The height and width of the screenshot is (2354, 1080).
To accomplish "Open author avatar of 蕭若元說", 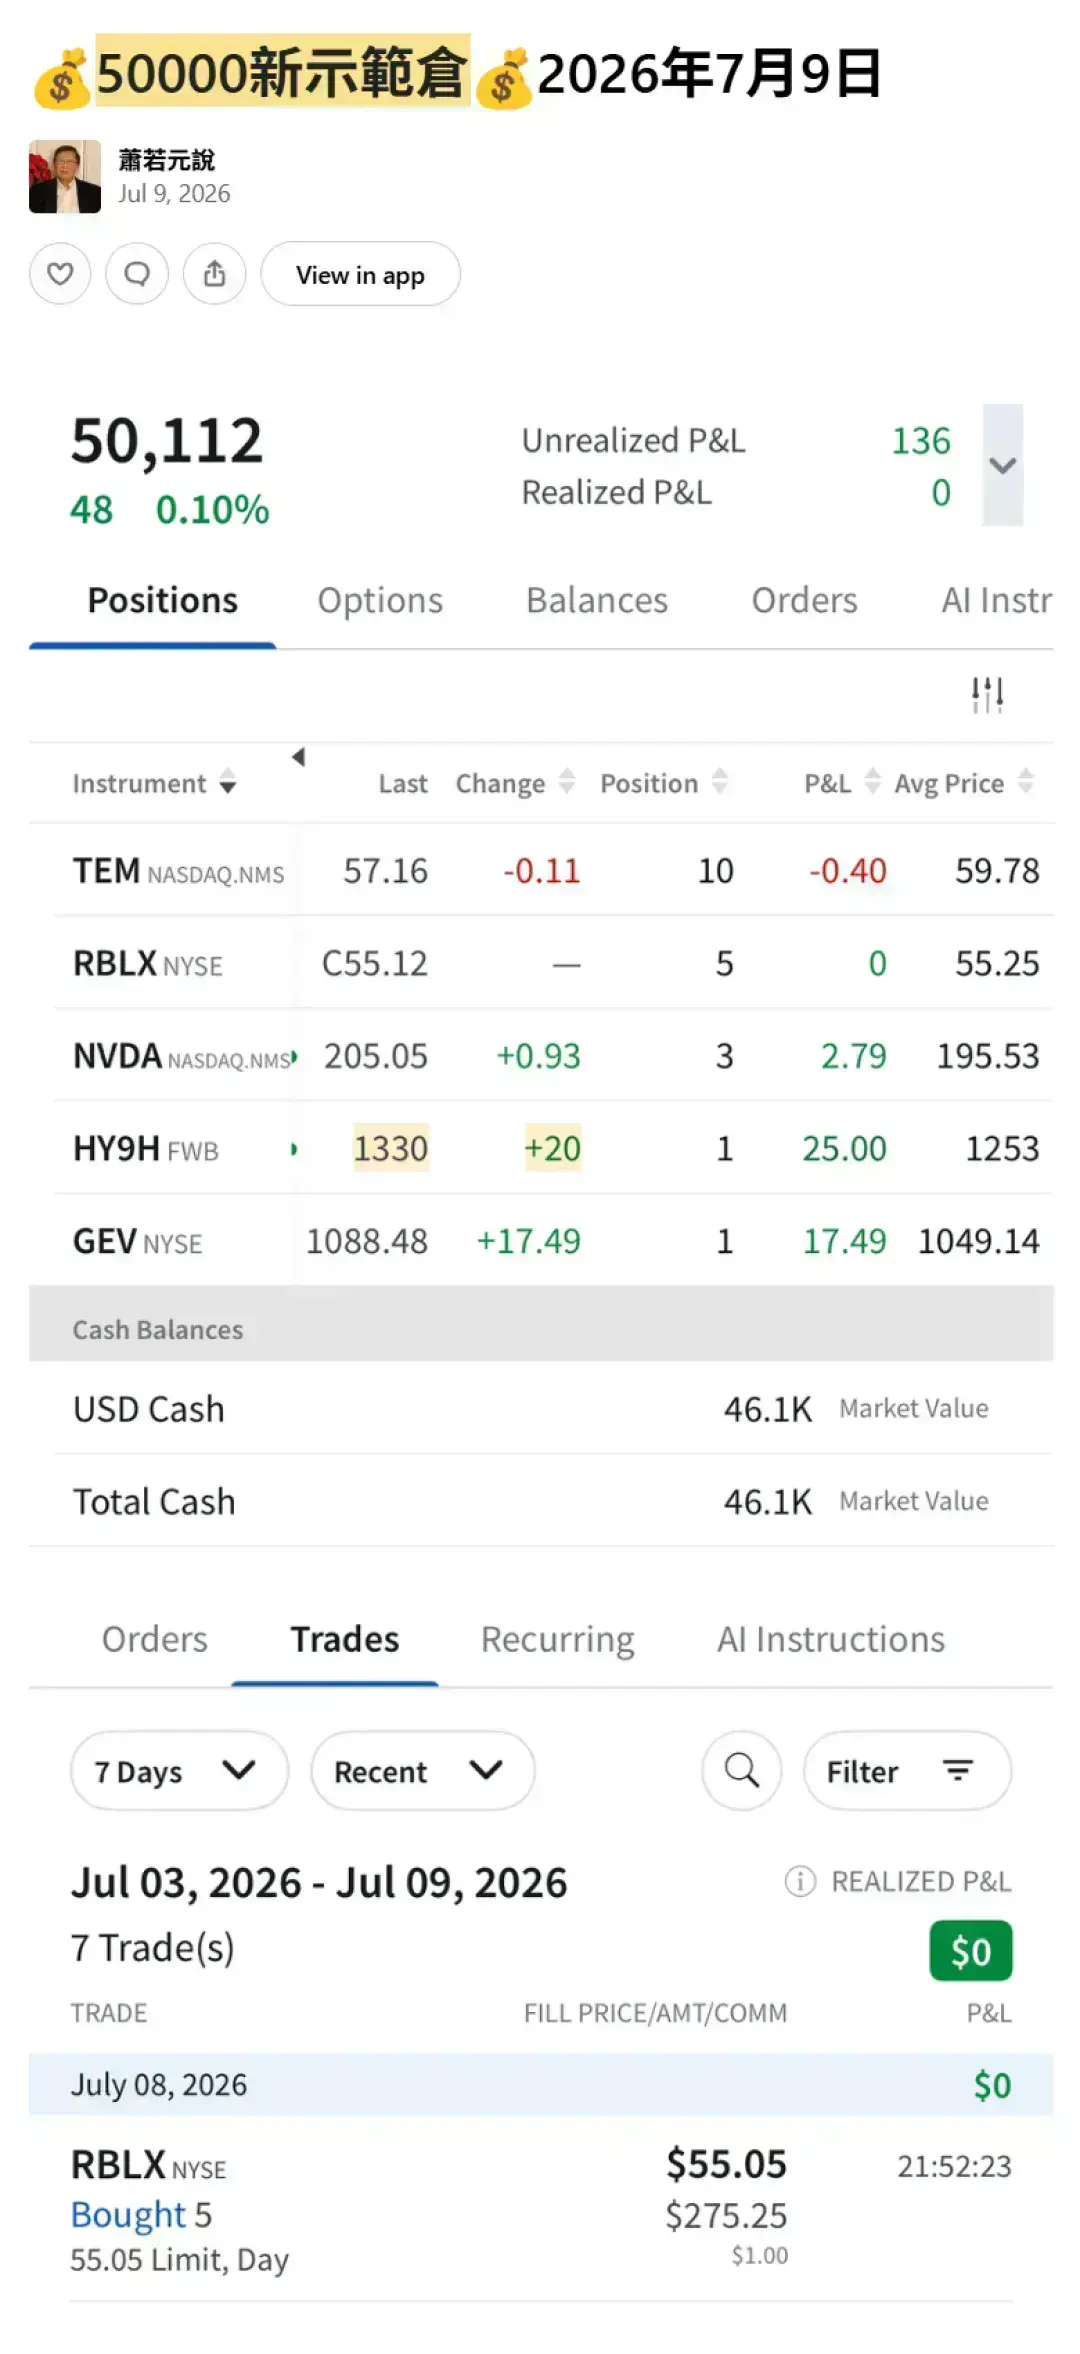I will coord(65,177).
